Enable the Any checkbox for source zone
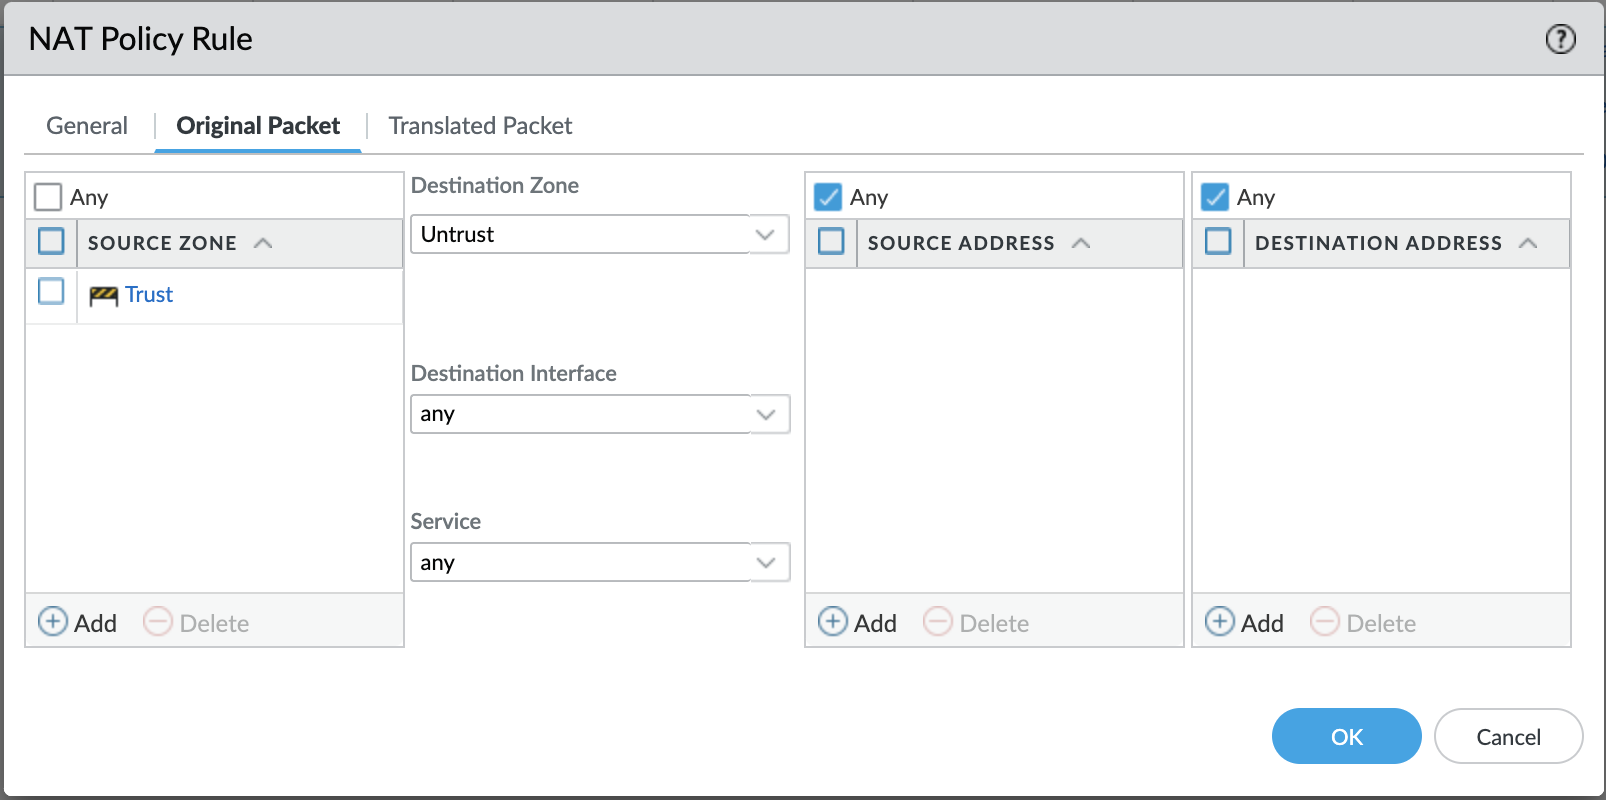The image size is (1606, 800). click(48, 197)
